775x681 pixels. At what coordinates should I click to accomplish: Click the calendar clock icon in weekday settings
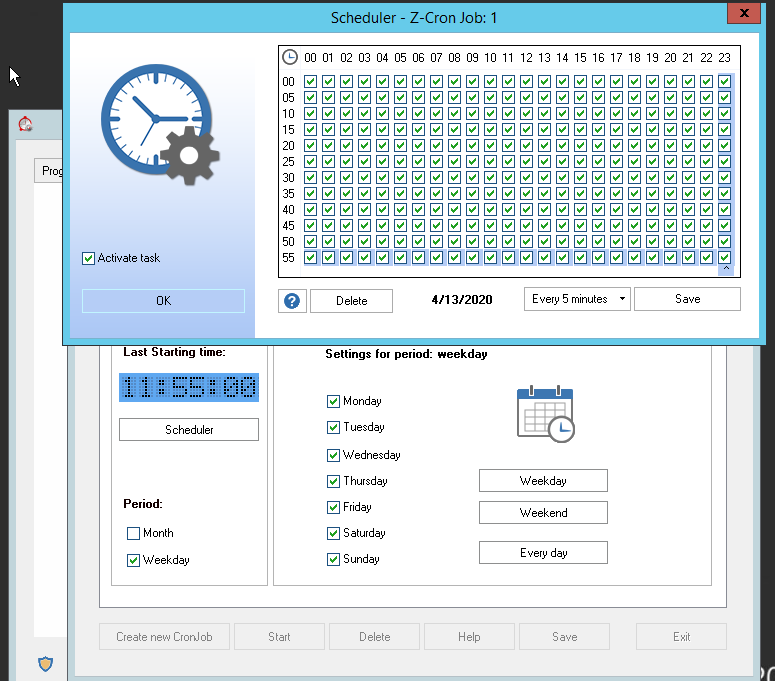coord(546,414)
